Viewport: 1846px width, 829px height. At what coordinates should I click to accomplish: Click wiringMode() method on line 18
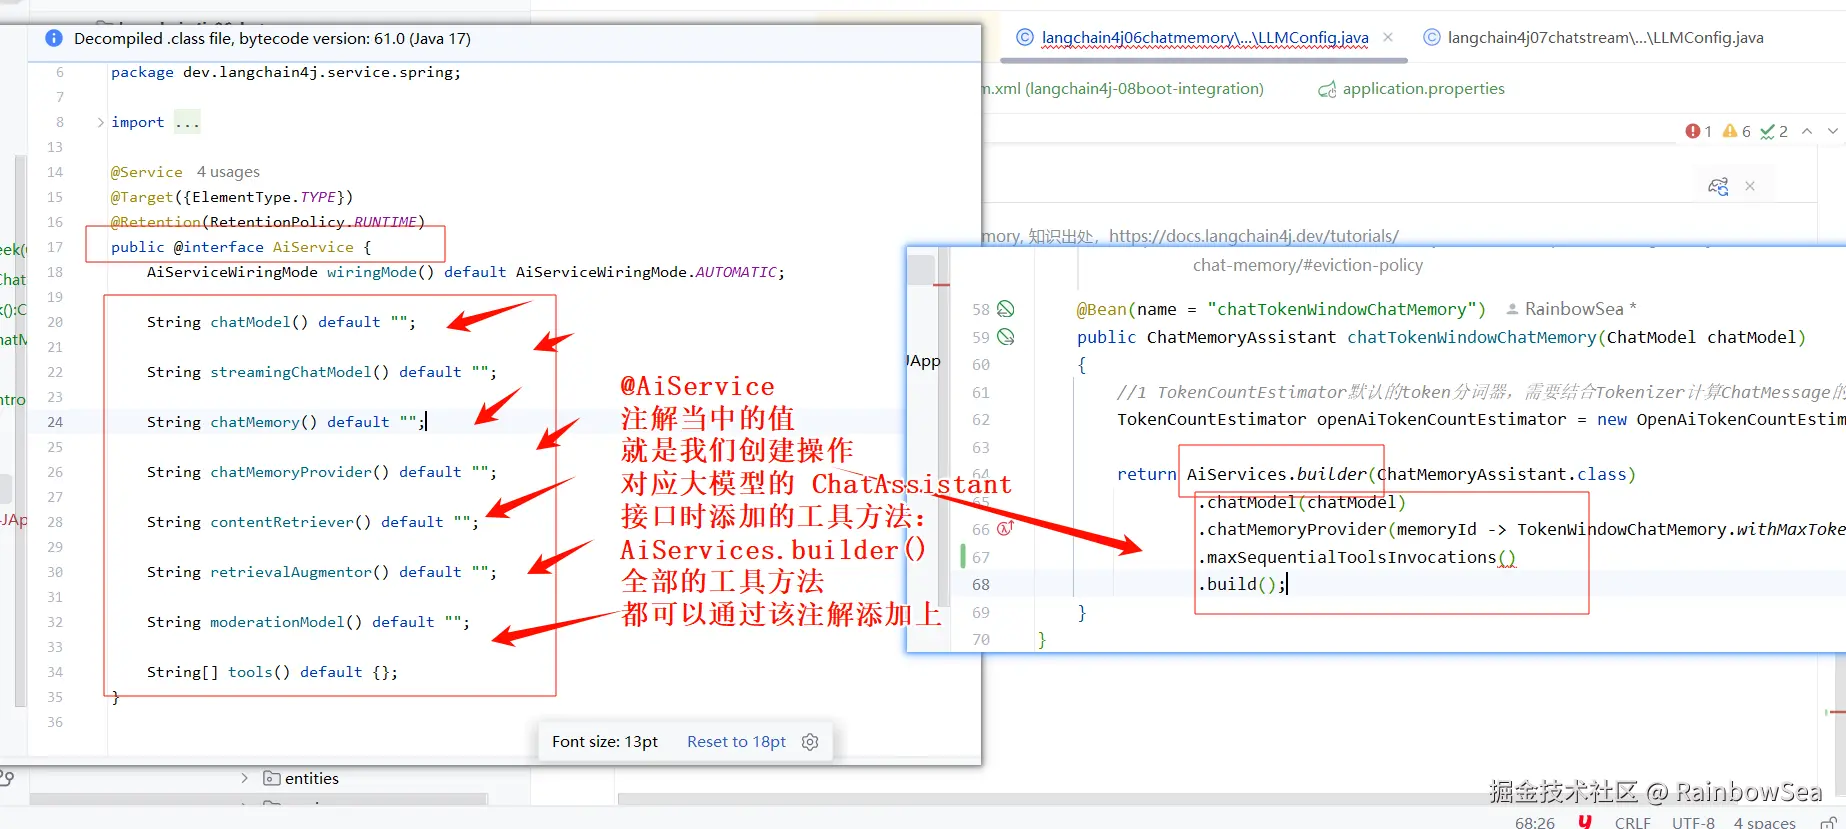[x=381, y=272]
